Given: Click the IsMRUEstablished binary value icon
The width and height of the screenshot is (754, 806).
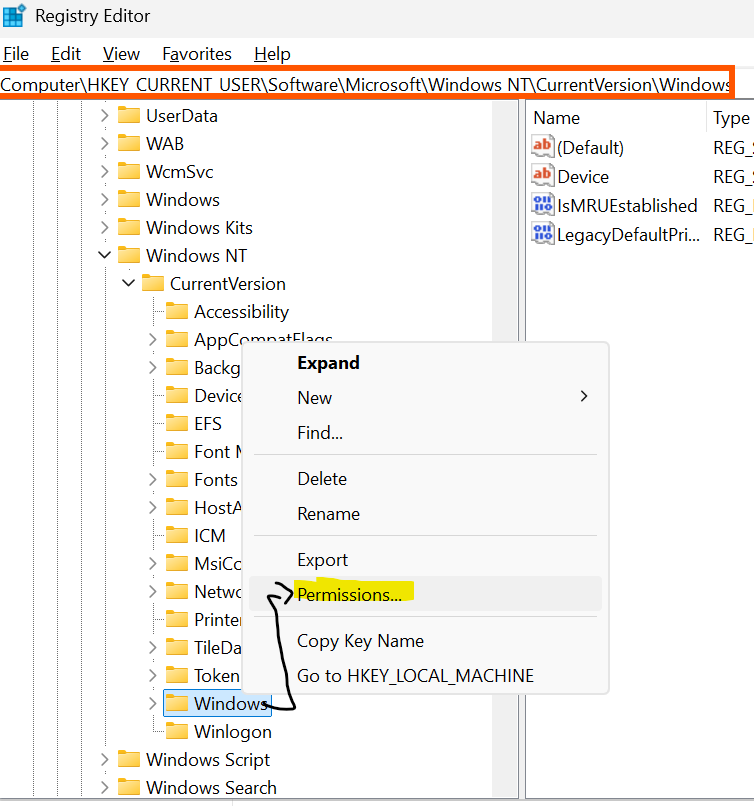Looking at the screenshot, I should (543, 205).
